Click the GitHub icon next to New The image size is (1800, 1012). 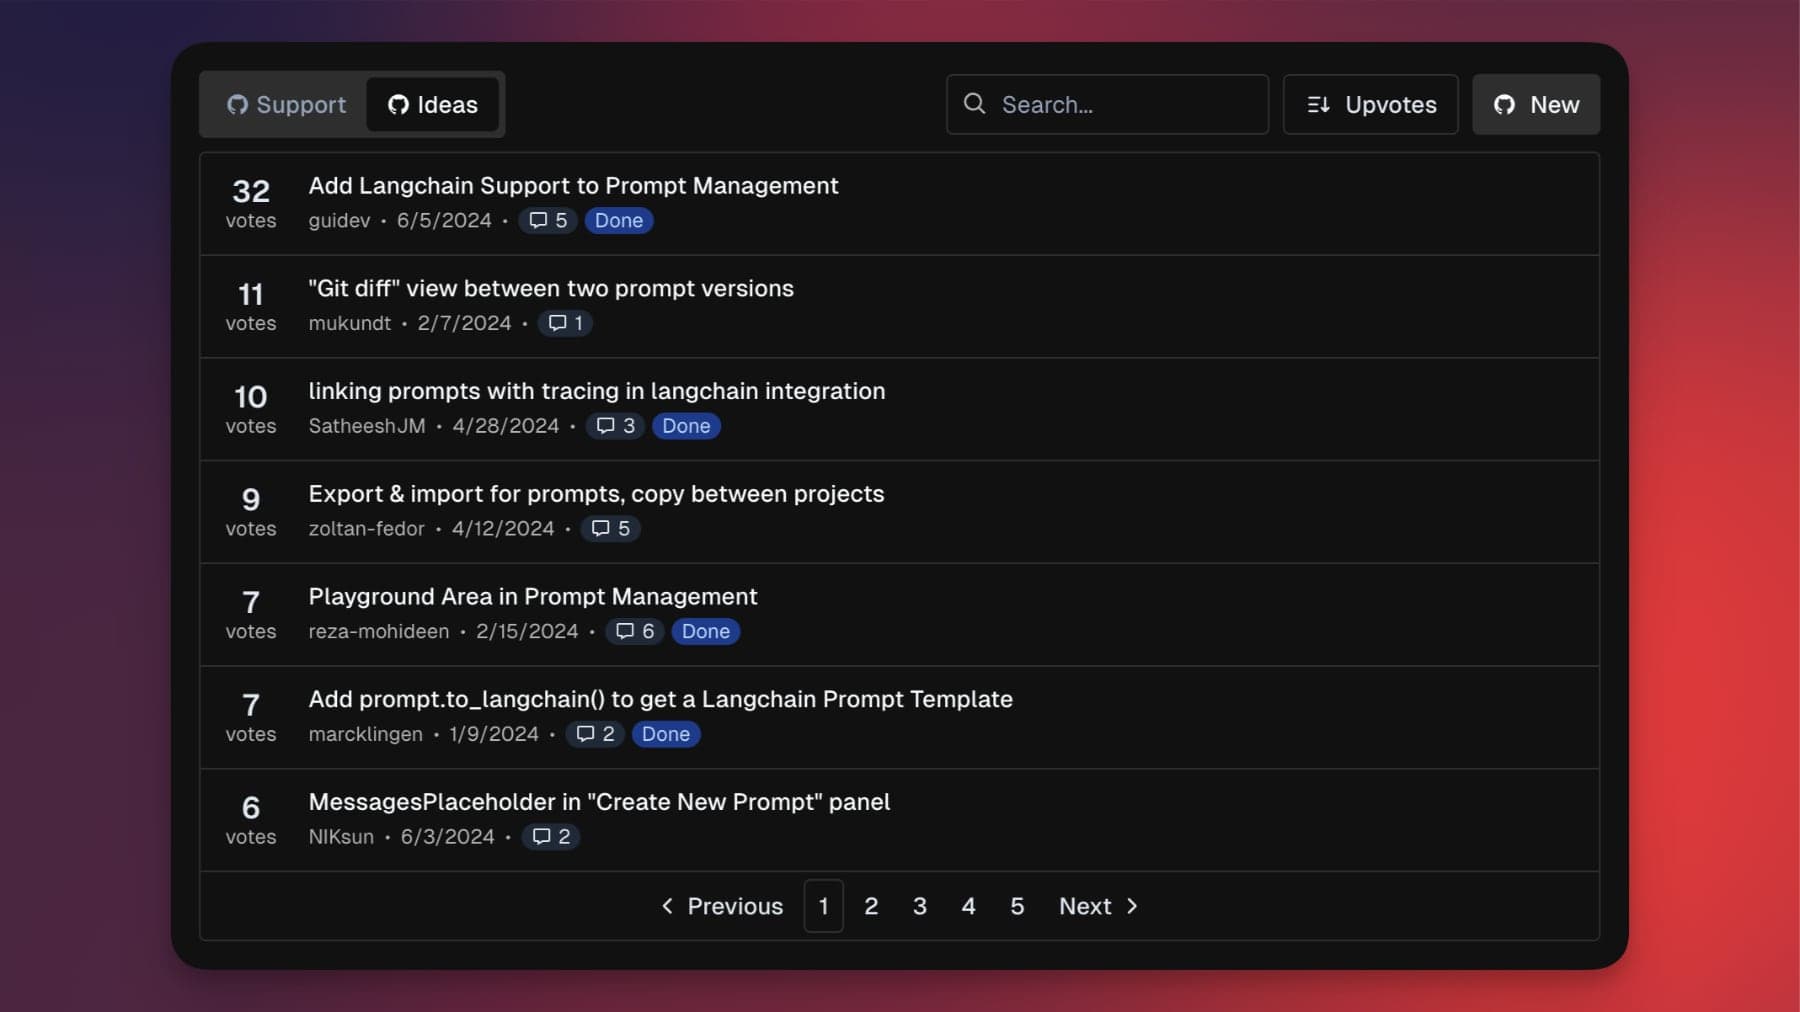click(1504, 104)
